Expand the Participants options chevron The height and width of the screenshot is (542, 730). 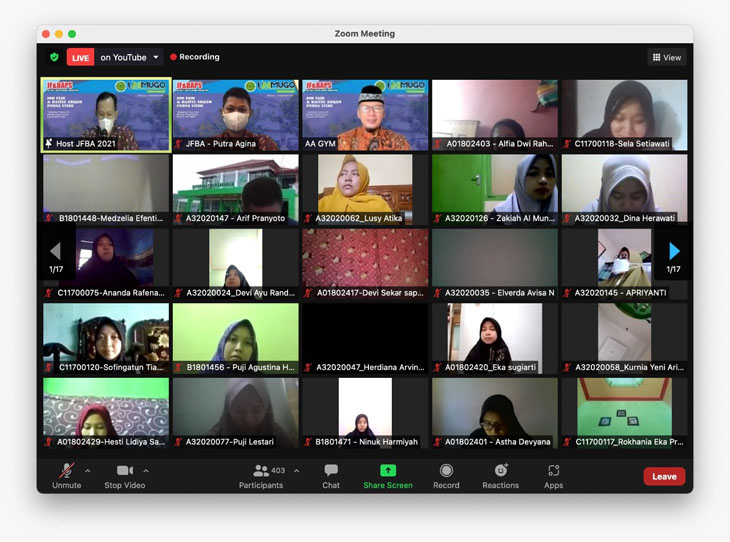pos(296,471)
